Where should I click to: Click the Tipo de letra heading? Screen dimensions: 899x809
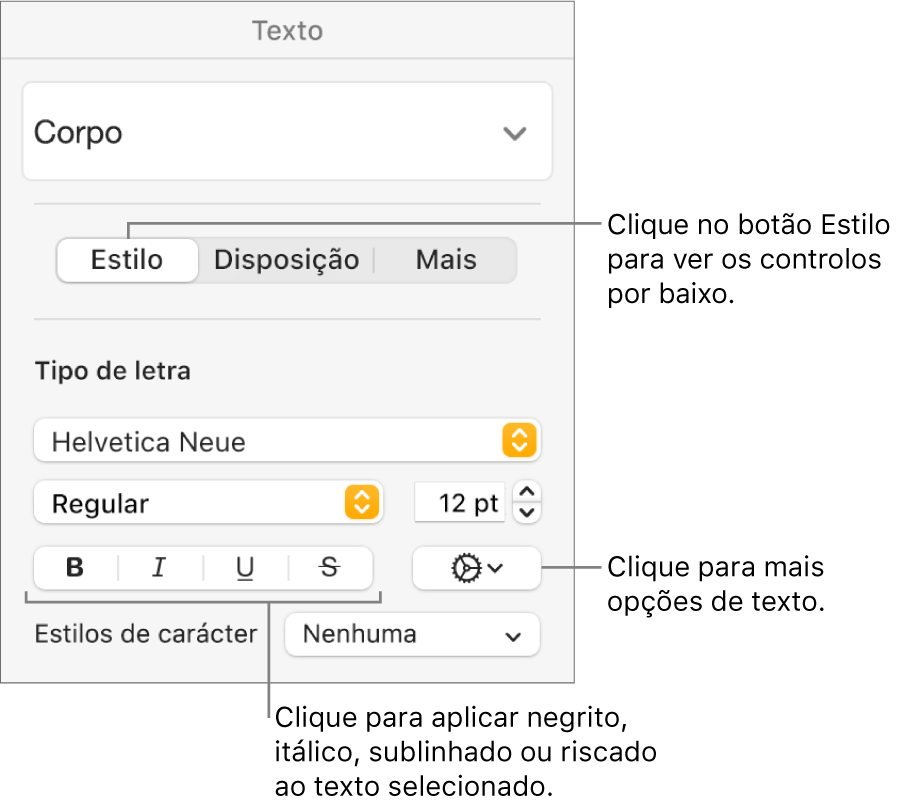click(x=113, y=370)
